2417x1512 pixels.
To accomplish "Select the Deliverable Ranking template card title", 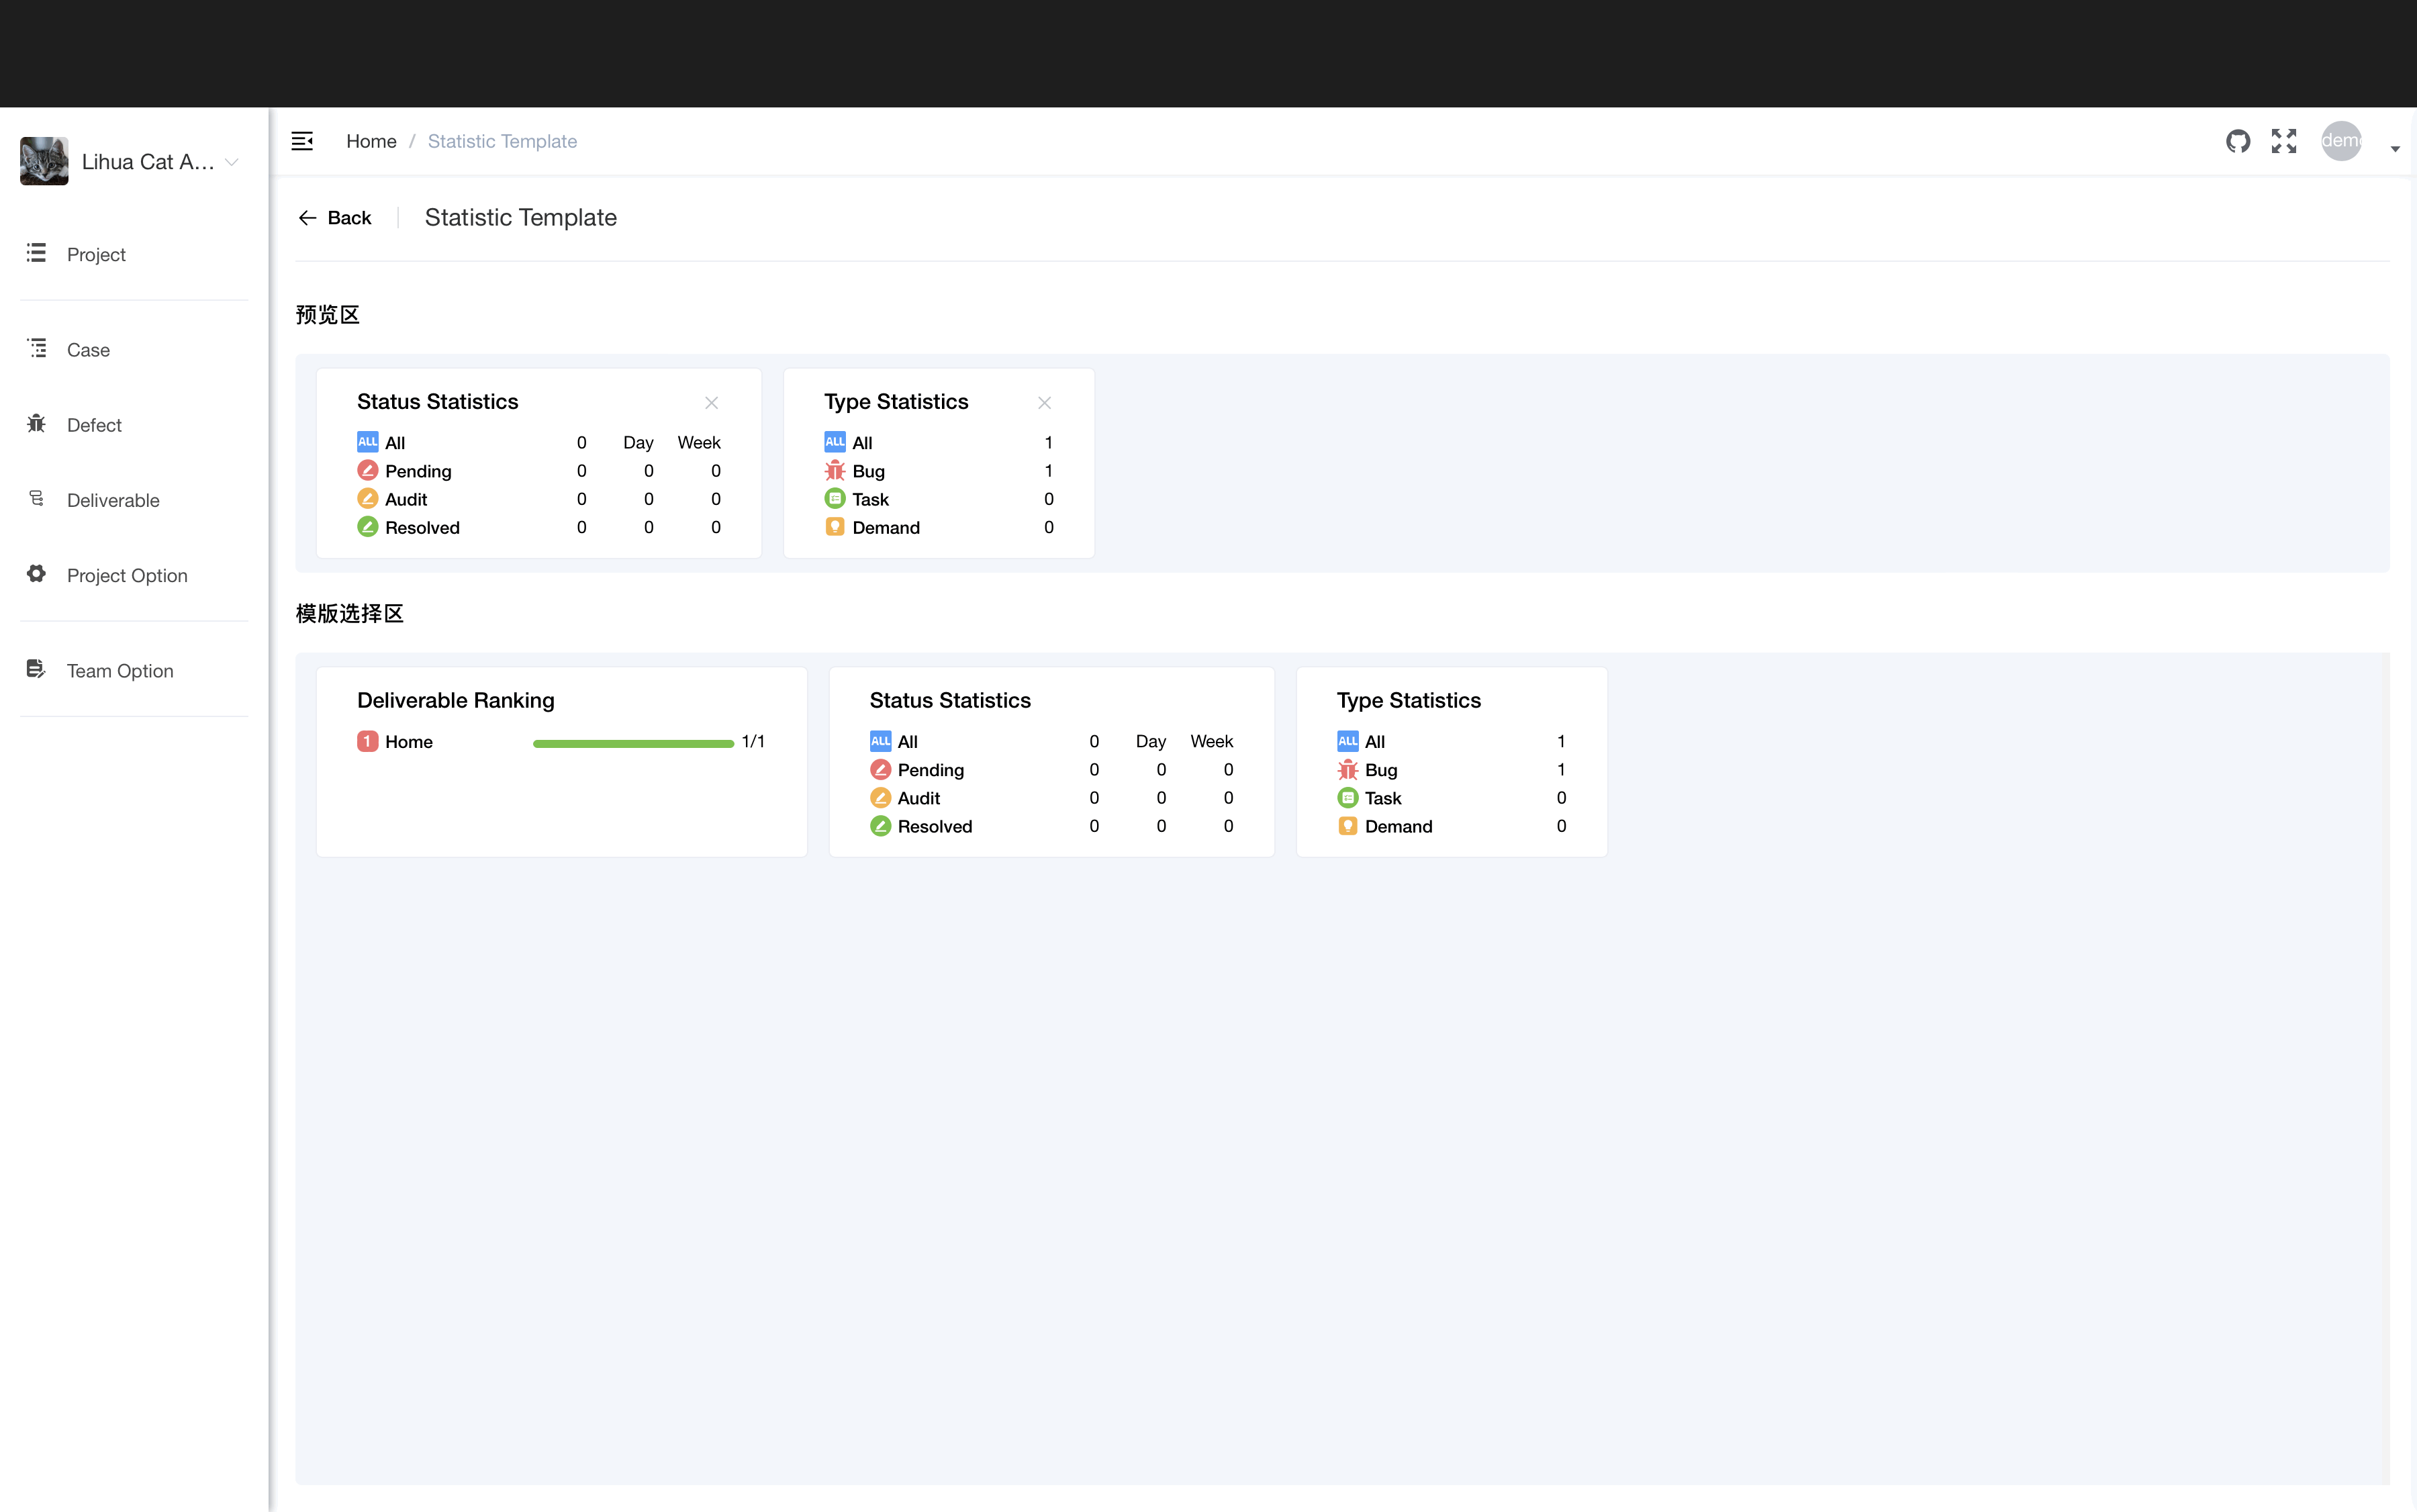I will tap(456, 700).
